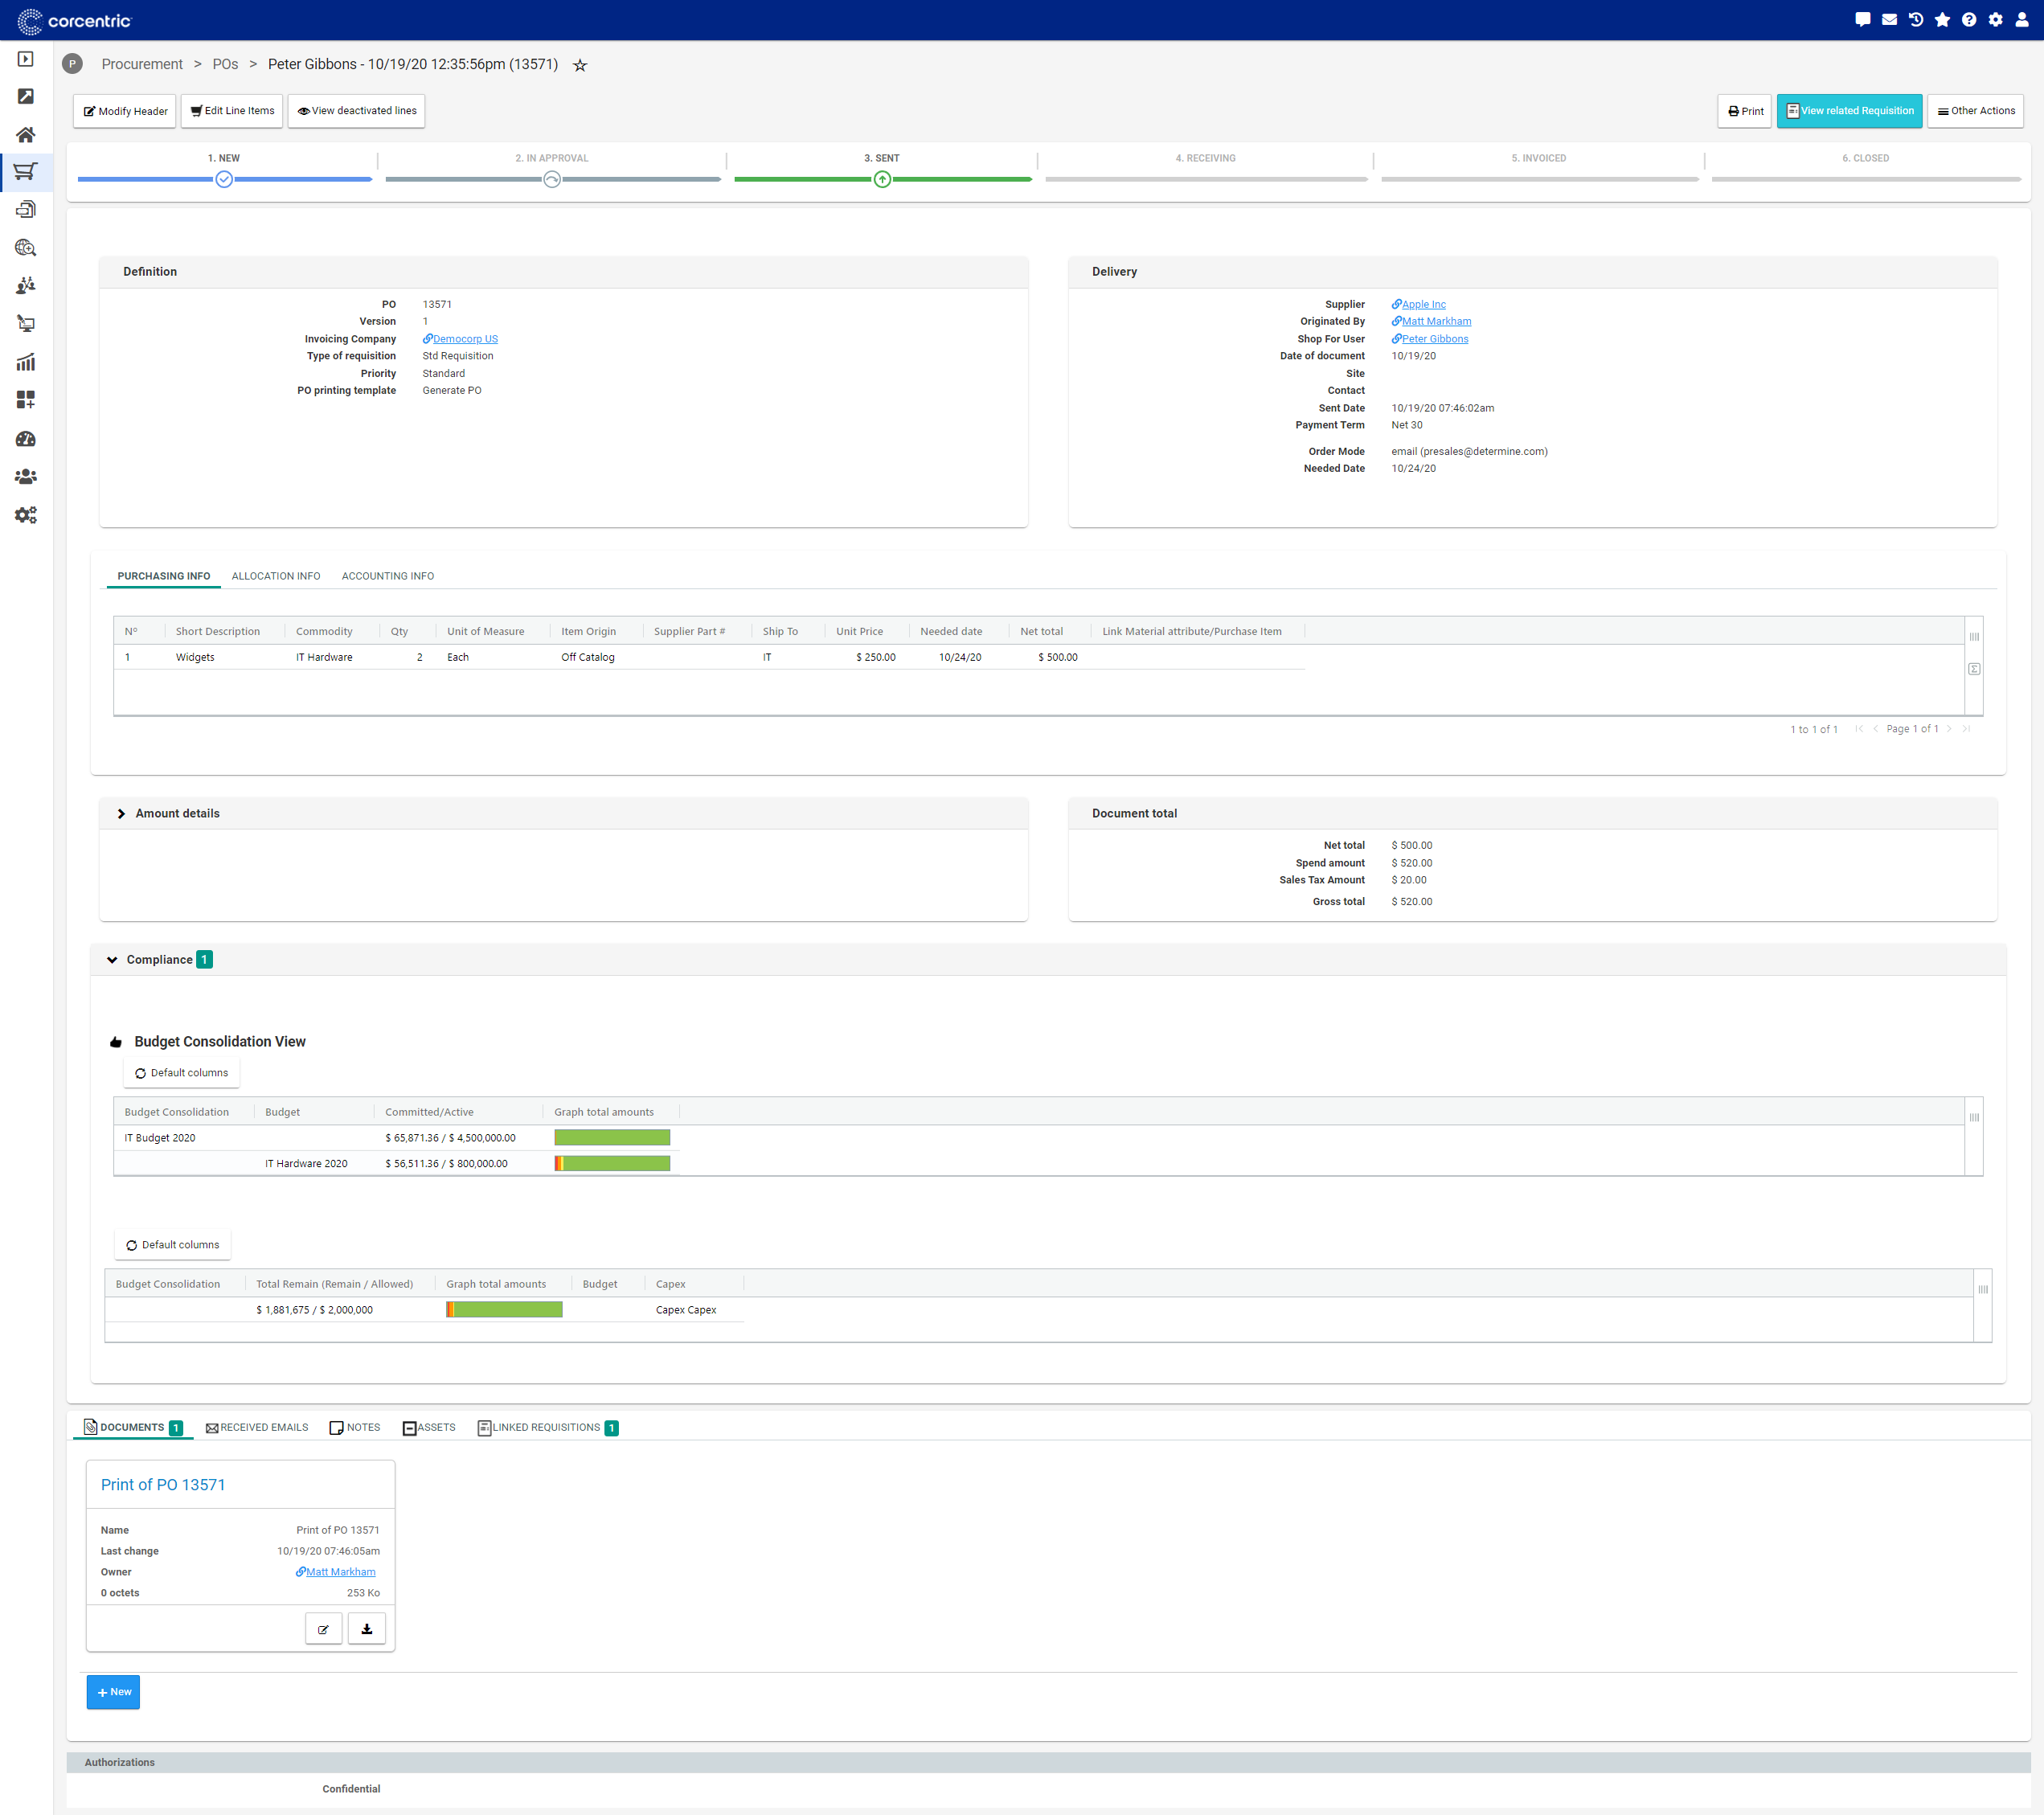
Task: Expand the left sidebar navigation panel
Action: (x=26, y=59)
